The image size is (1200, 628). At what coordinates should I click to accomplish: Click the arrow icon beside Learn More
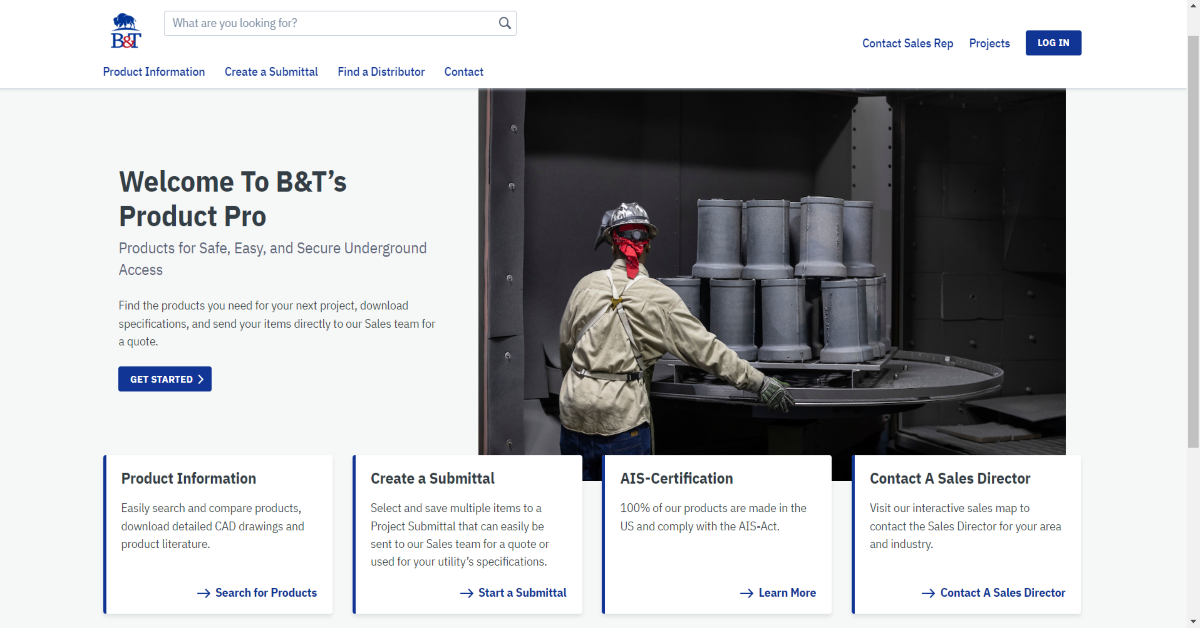(x=746, y=593)
